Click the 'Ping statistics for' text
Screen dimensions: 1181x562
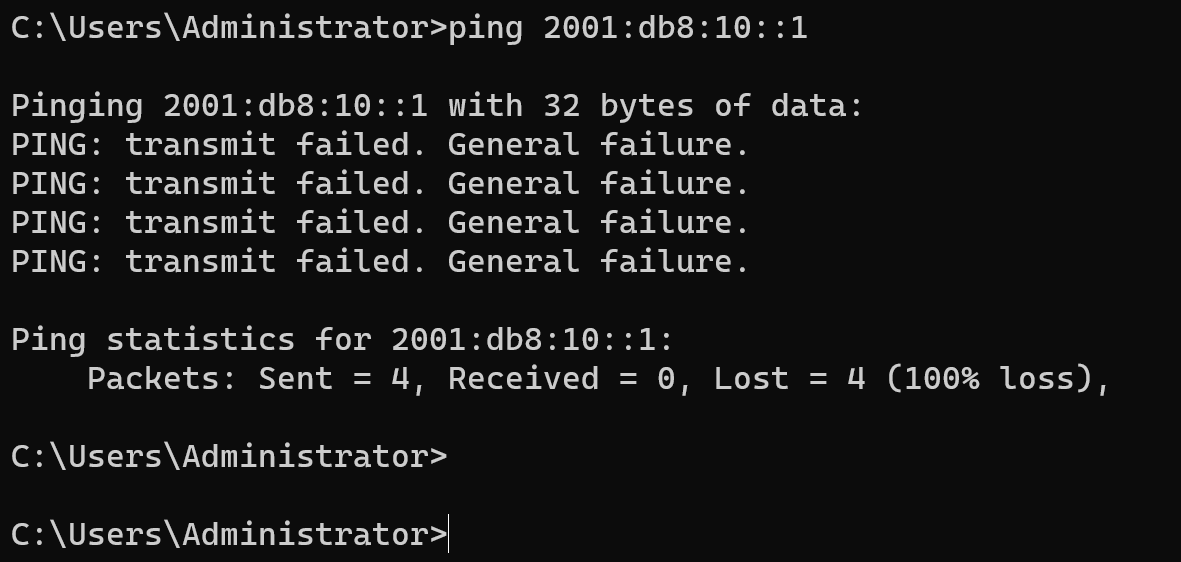coord(191,340)
